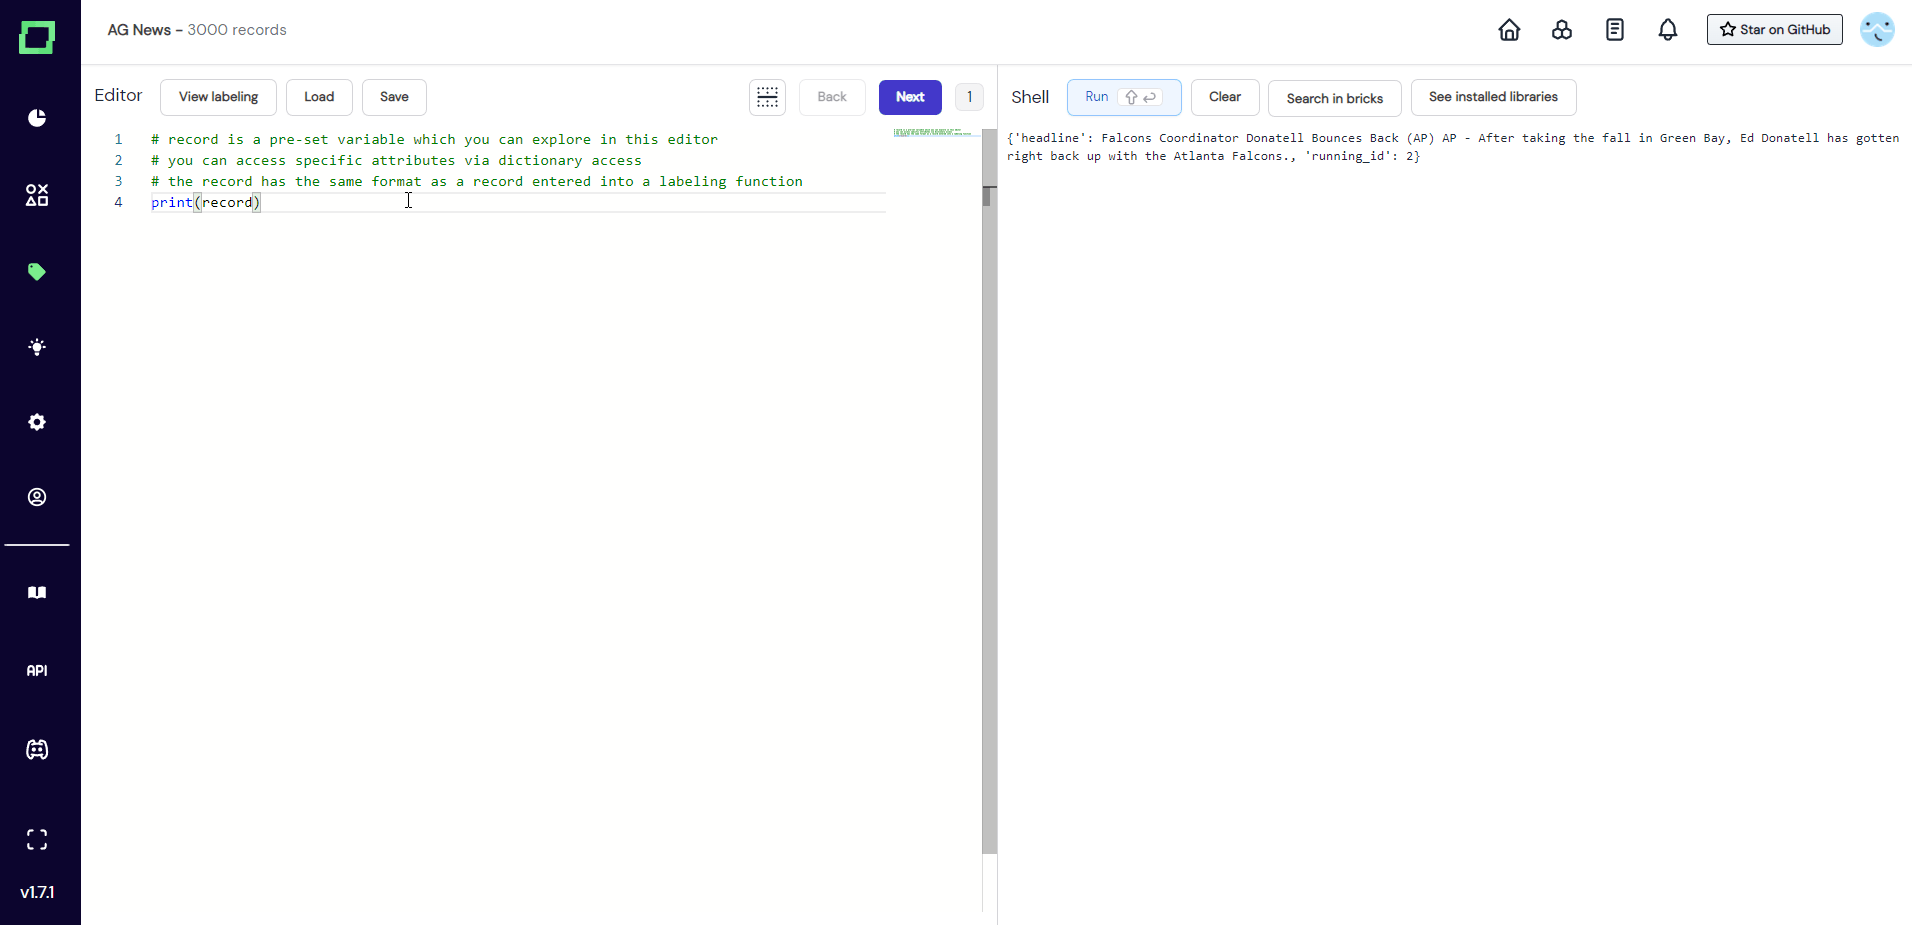Screen dimensions: 1912x925
Task: Open the API sidebar icon
Action: point(37,671)
